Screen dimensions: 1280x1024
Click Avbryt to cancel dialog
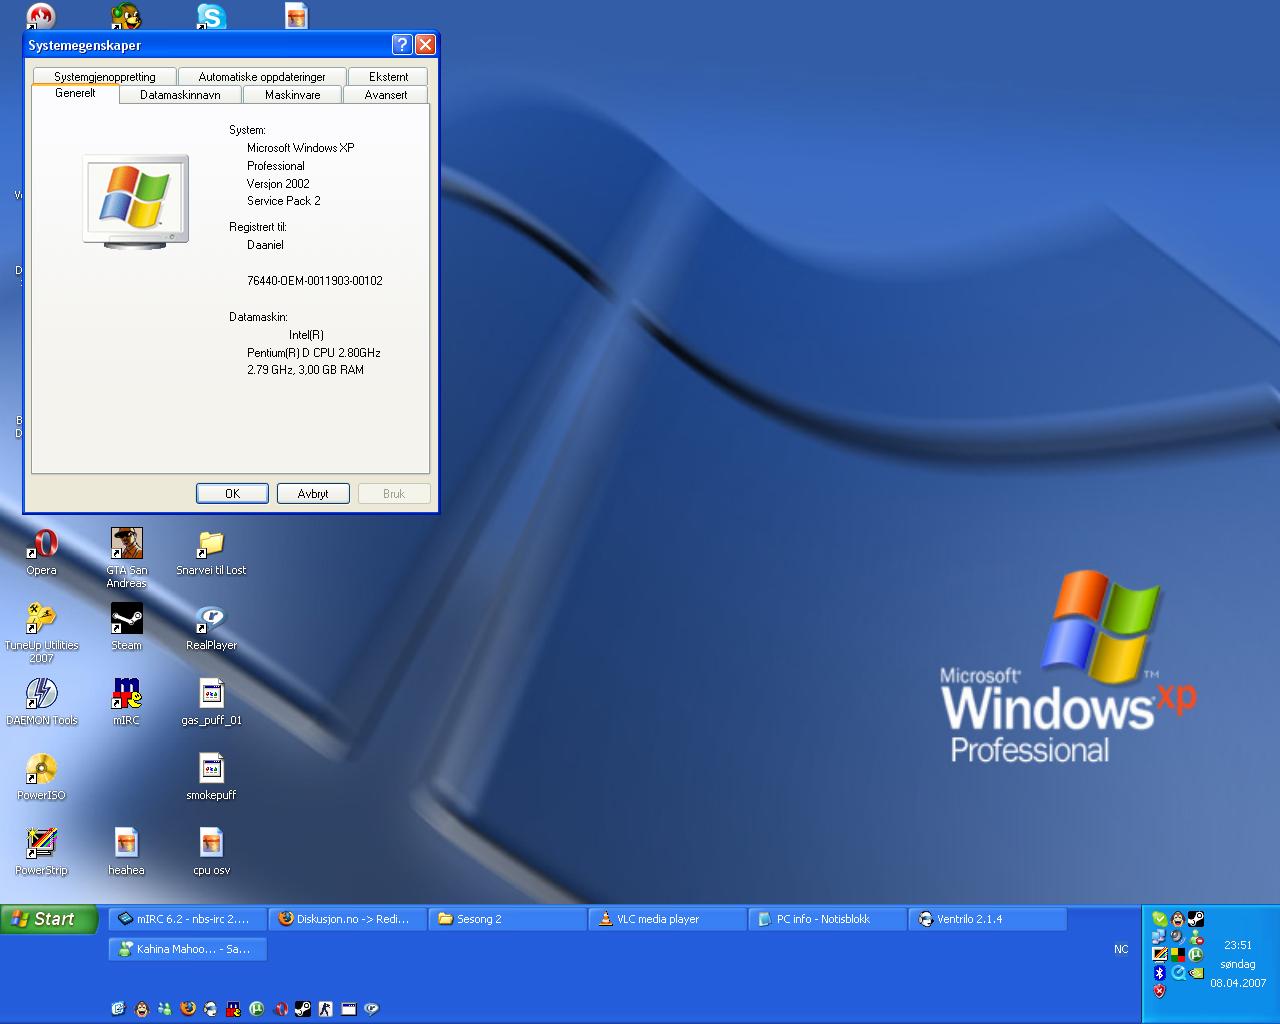point(313,493)
